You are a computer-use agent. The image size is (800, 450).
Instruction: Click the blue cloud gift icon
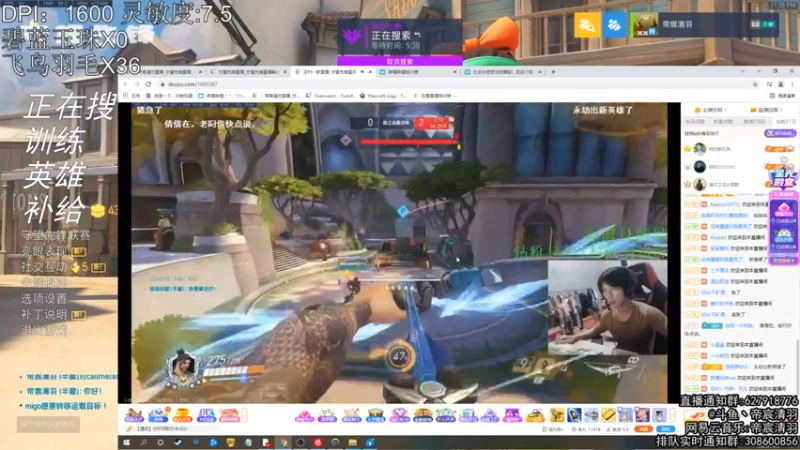pyautogui.click(x=158, y=415)
